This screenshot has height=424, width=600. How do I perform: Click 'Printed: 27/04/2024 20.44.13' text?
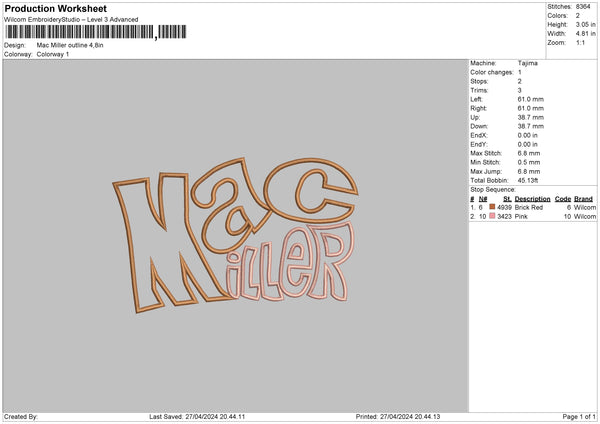point(398,417)
